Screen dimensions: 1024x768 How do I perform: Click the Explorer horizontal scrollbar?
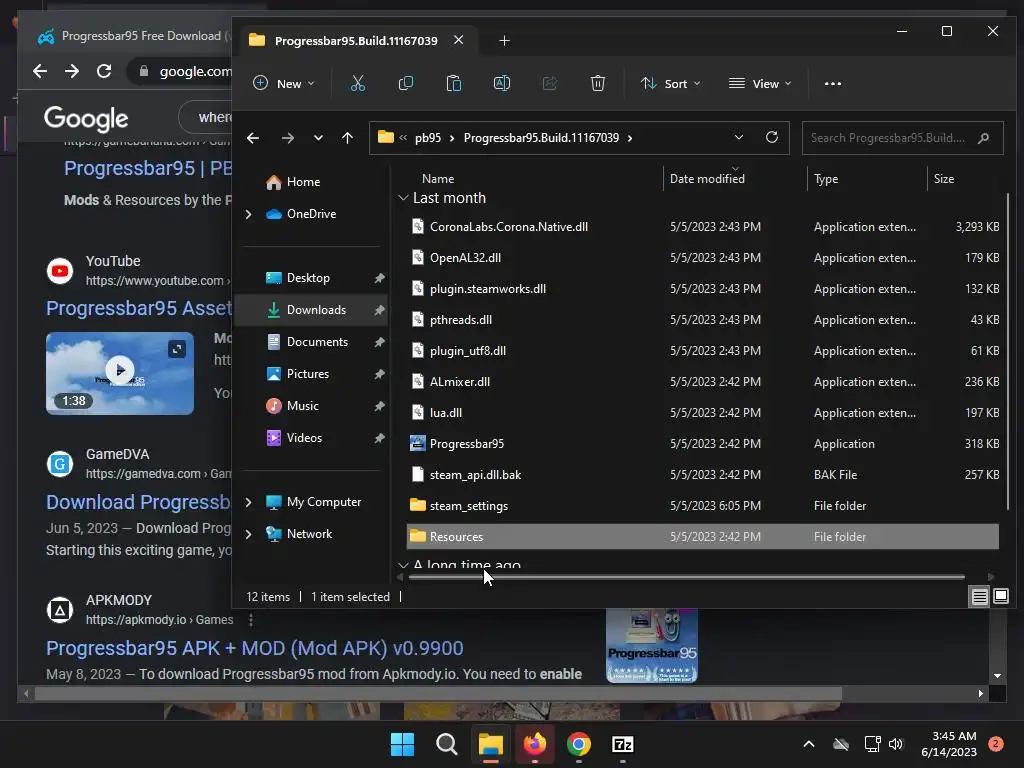point(686,577)
